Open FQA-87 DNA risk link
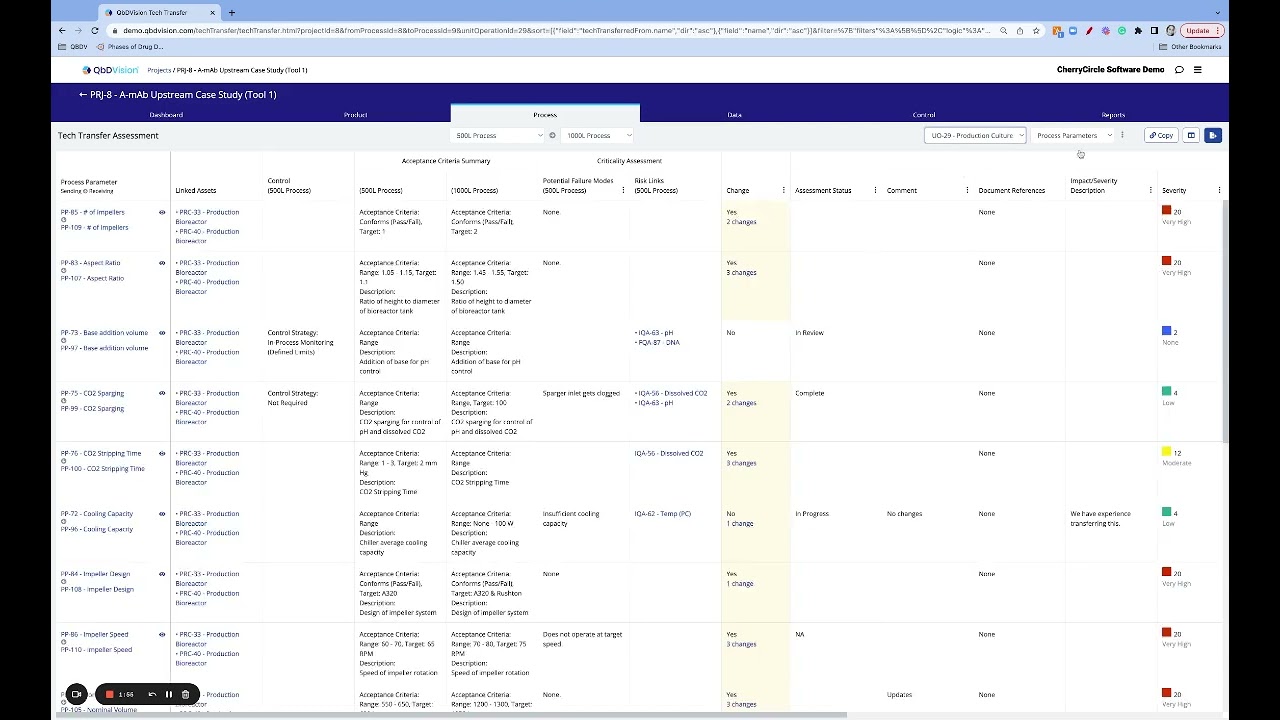The height and width of the screenshot is (720, 1280). (657, 343)
